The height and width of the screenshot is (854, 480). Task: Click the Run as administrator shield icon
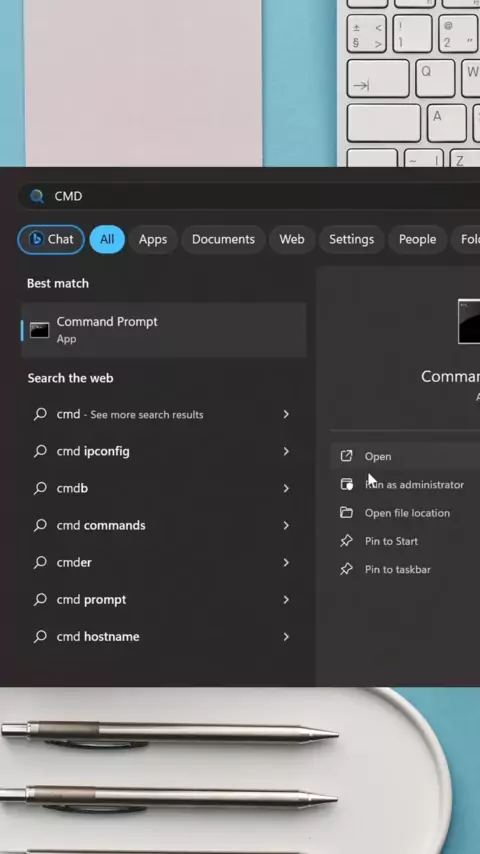coord(347,485)
